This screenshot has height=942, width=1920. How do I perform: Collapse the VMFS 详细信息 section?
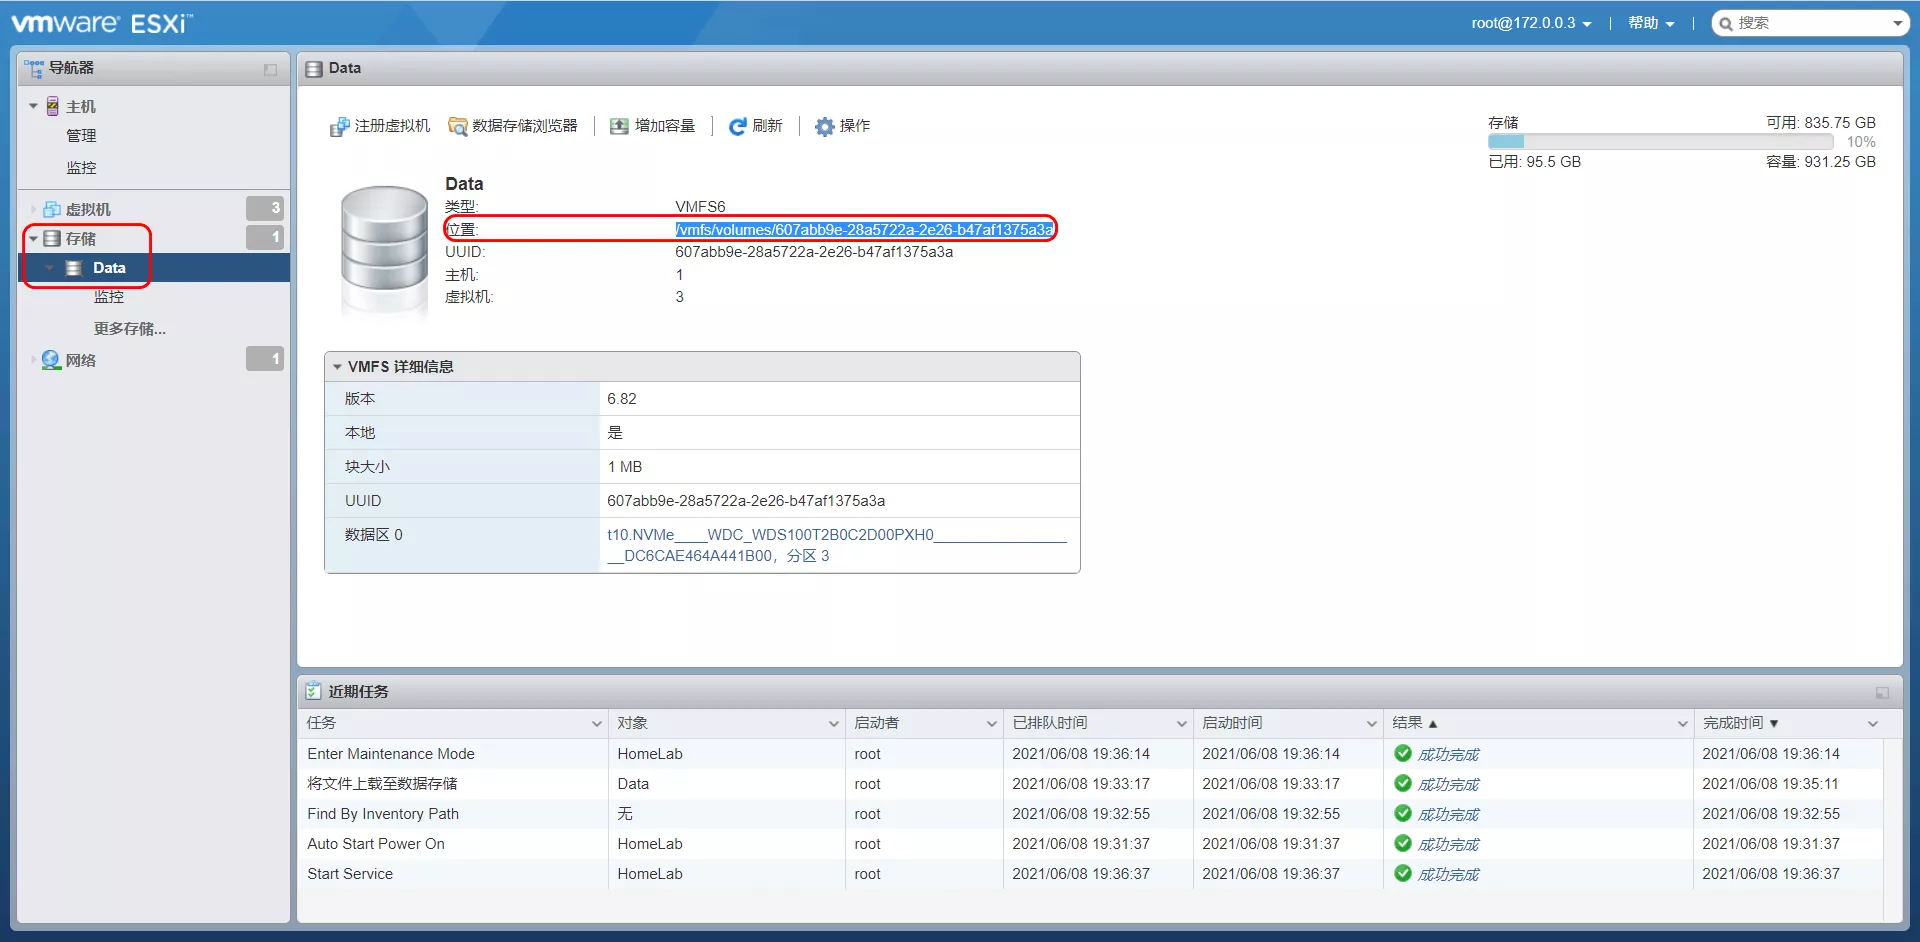click(x=337, y=367)
